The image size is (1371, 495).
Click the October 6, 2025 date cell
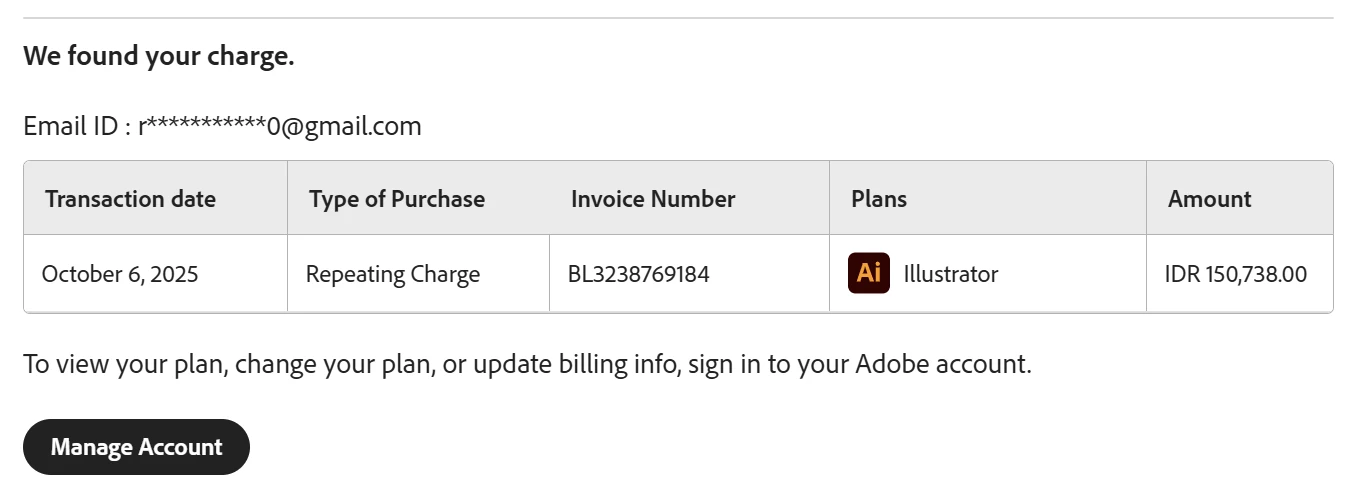pyautogui.click(x=120, y=274)
